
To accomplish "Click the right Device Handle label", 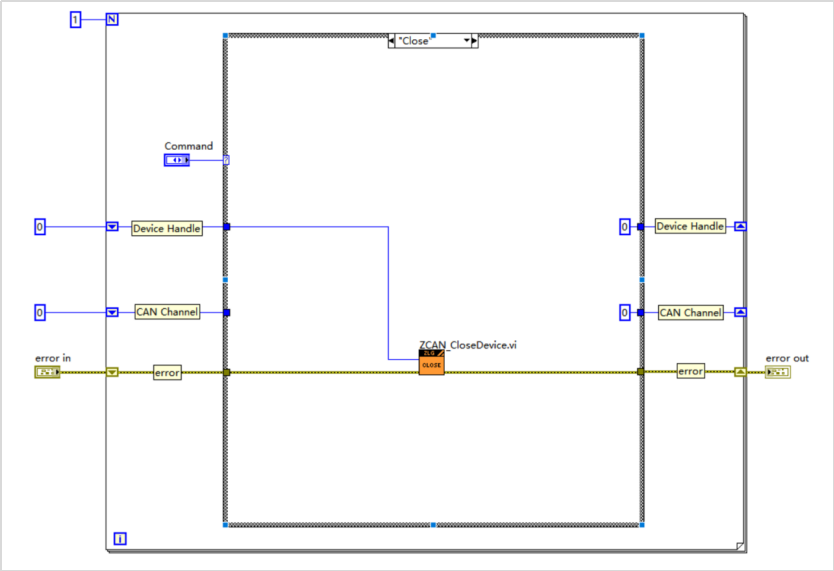I will tap(690, 226).
